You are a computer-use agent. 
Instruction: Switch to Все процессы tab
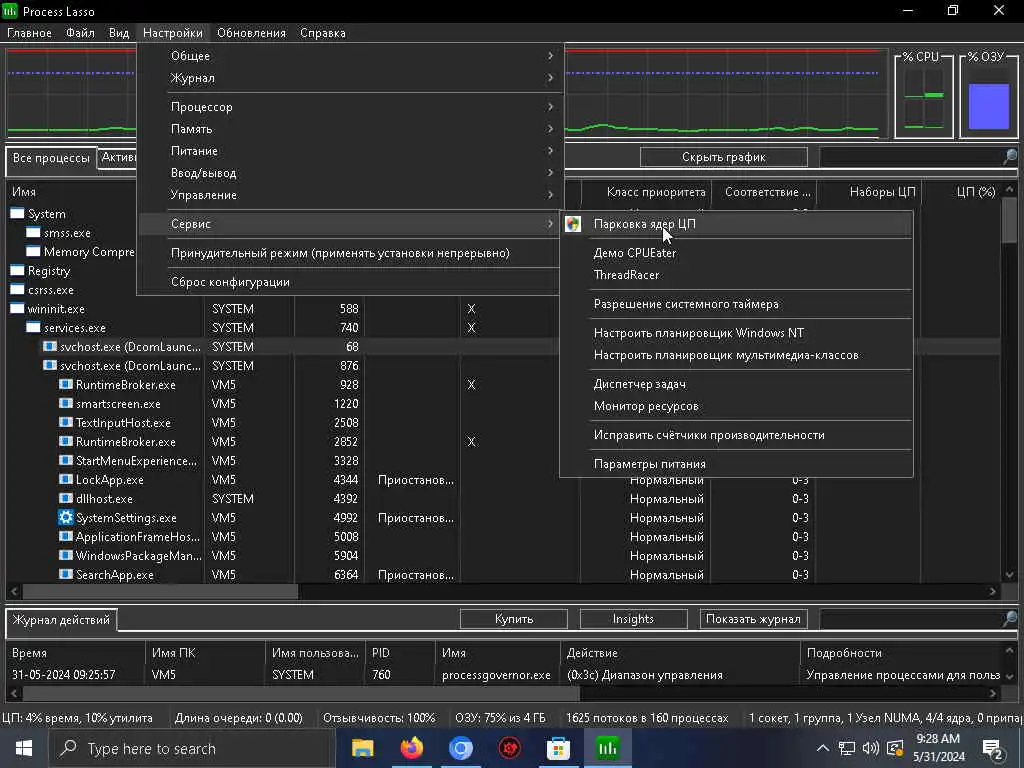[x=51, y=158]
